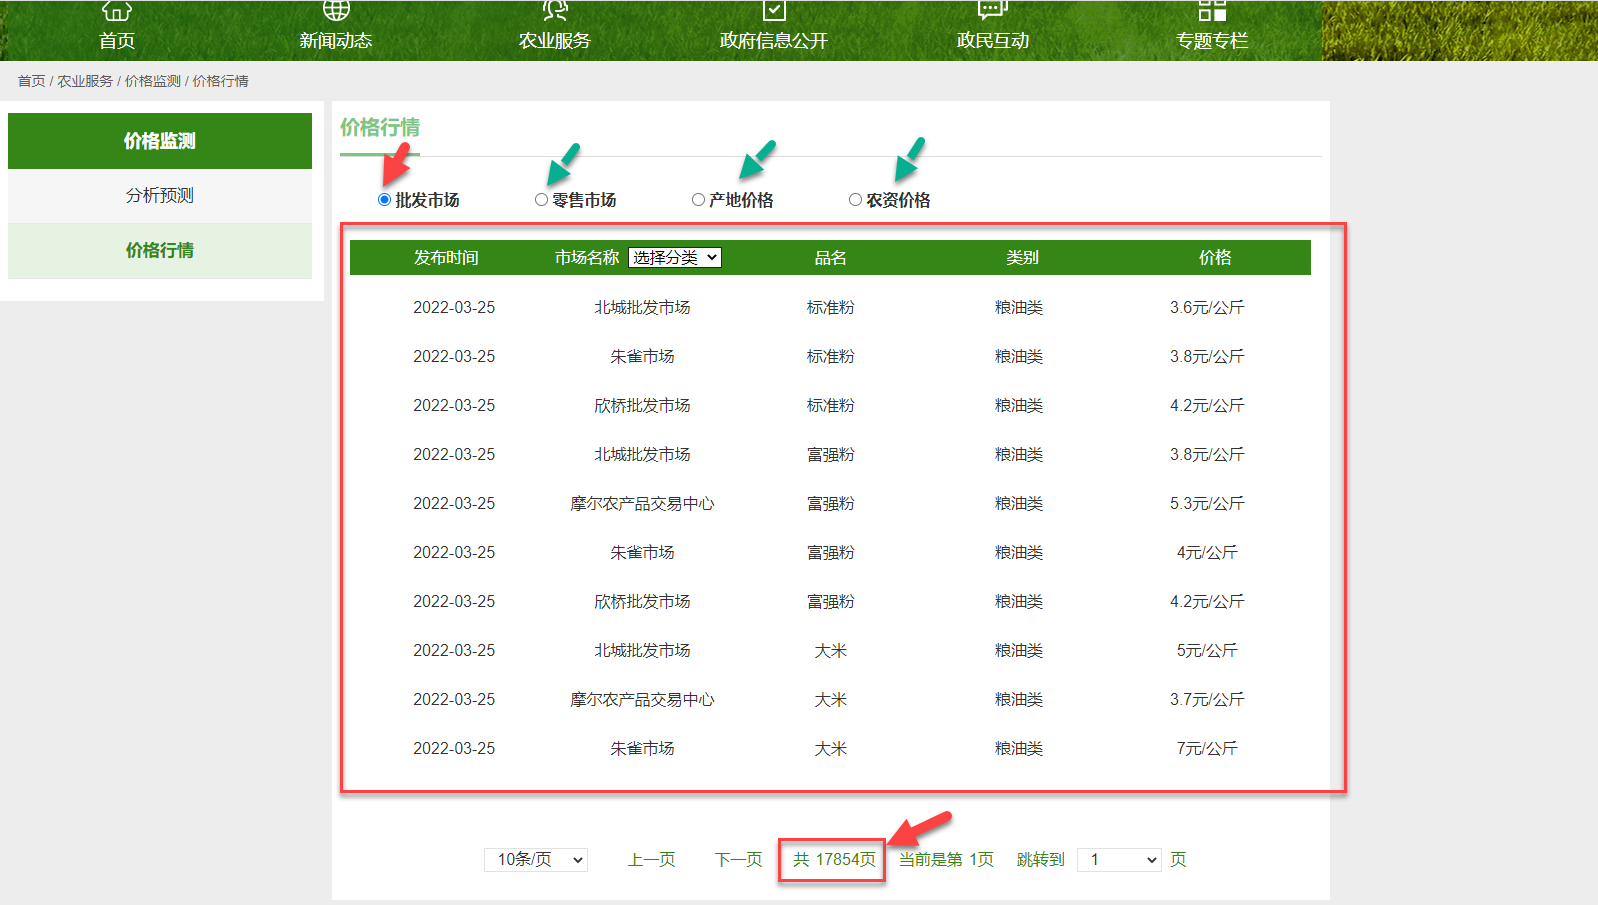1598x905 pixels.
Task: Click the globe icon for 新闻动态
Action: [x=336, y=11]
